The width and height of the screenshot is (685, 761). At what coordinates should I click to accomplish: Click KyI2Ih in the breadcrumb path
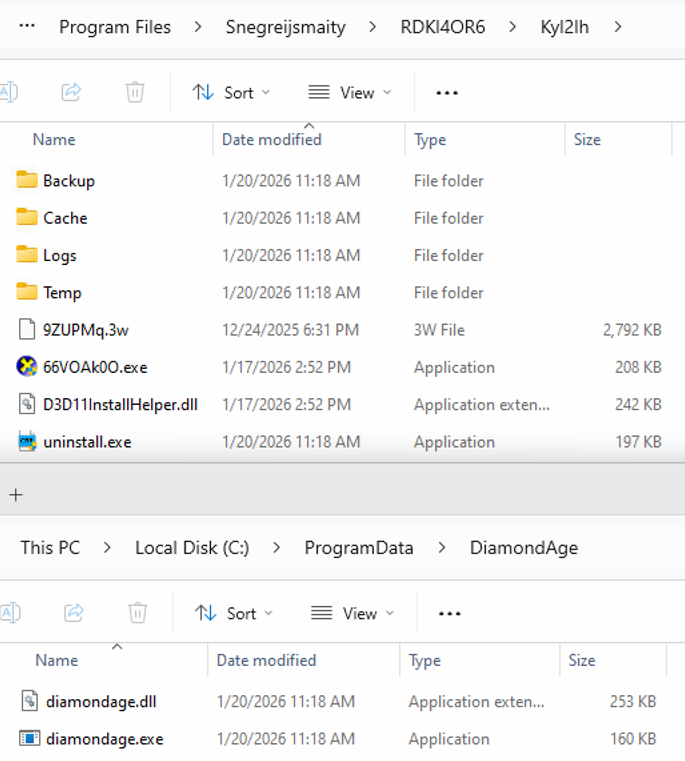[565, 27]
